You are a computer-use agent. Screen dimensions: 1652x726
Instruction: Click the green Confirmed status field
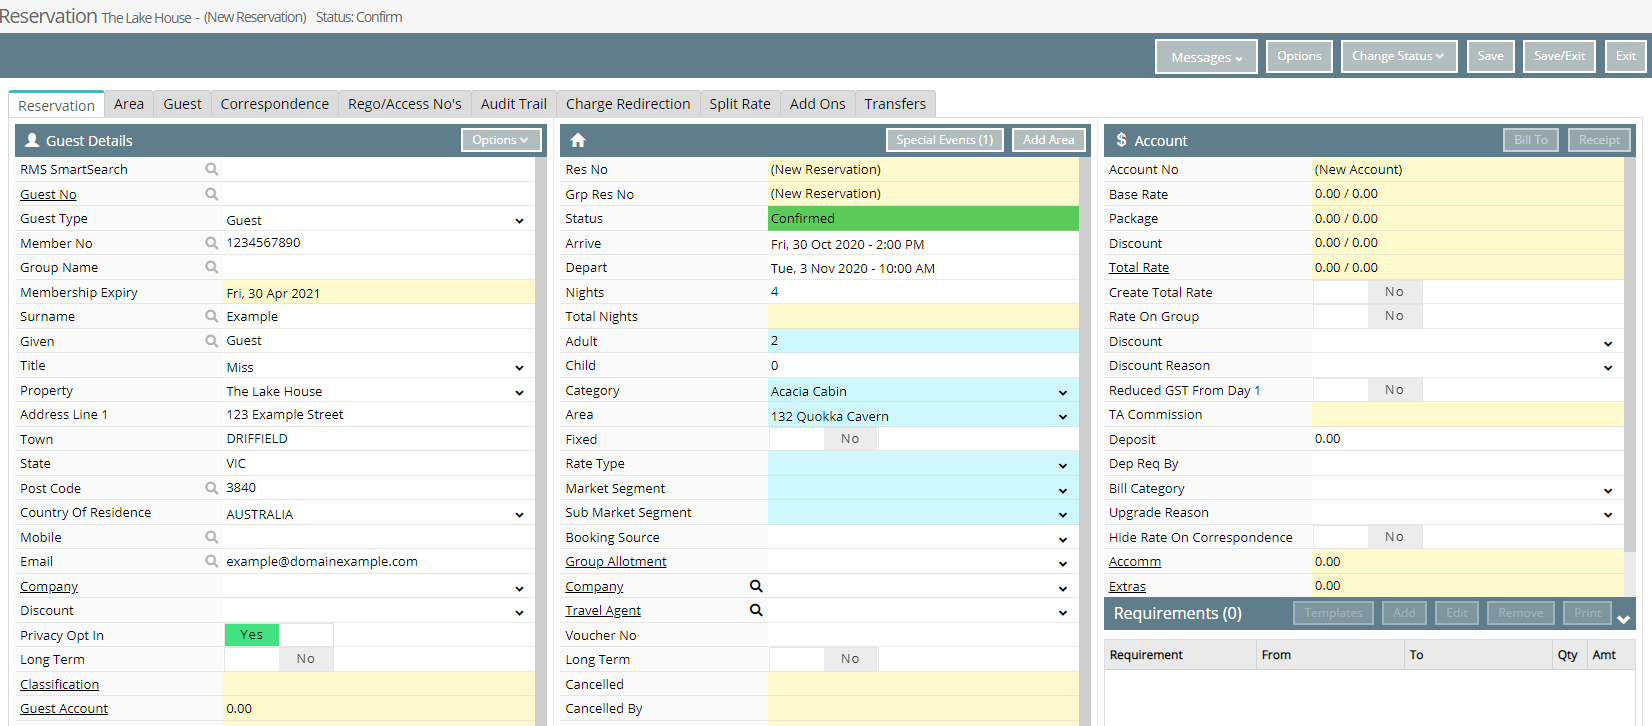(x=924, y=218)
